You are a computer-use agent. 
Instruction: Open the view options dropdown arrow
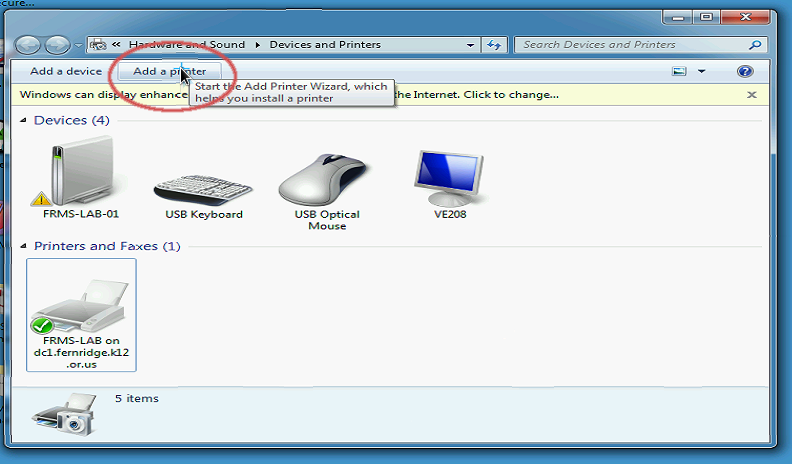point(701,71)
